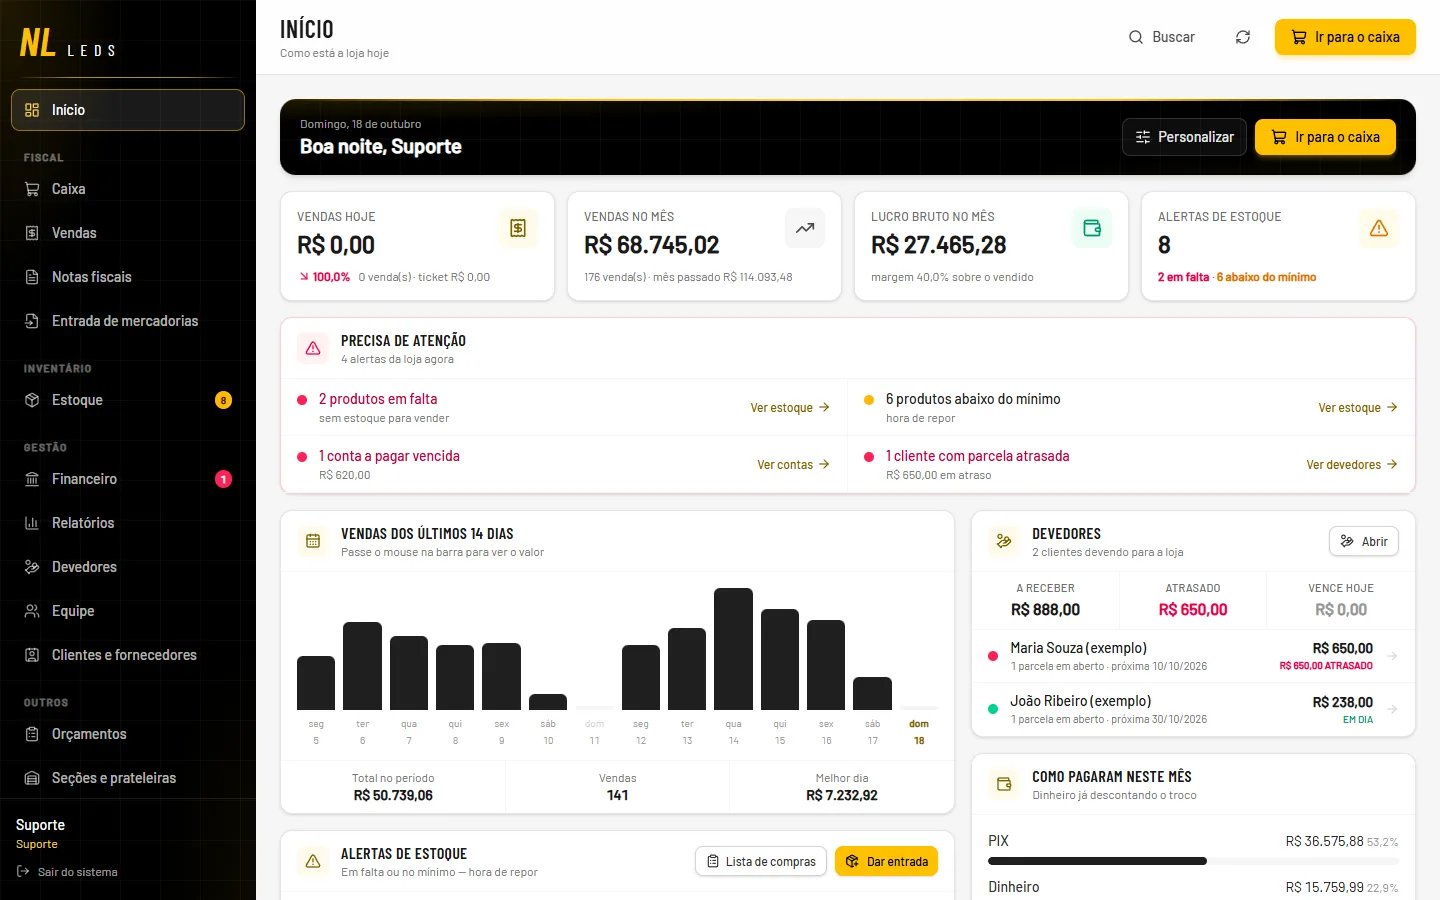Click the arrow on João Ribeiro's row
The image size is (1440, 900).
click(1392, 709)
